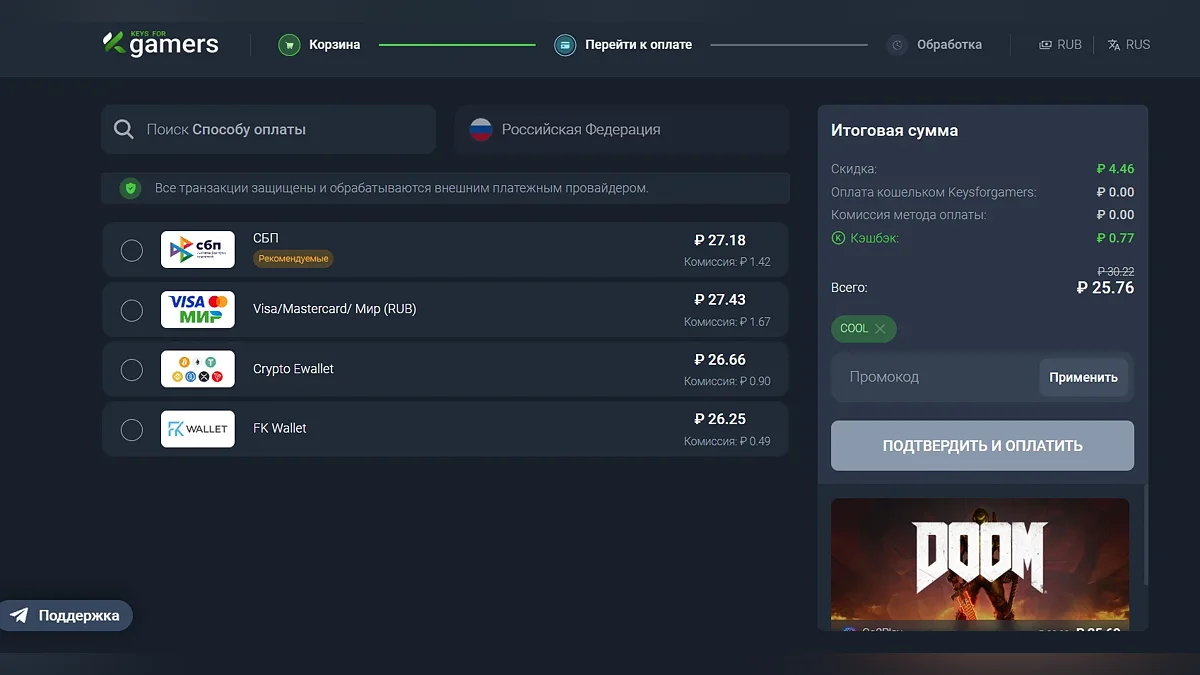Select the СБП payment radio button
The image size is (1200, 675).
tap(132, 250)
